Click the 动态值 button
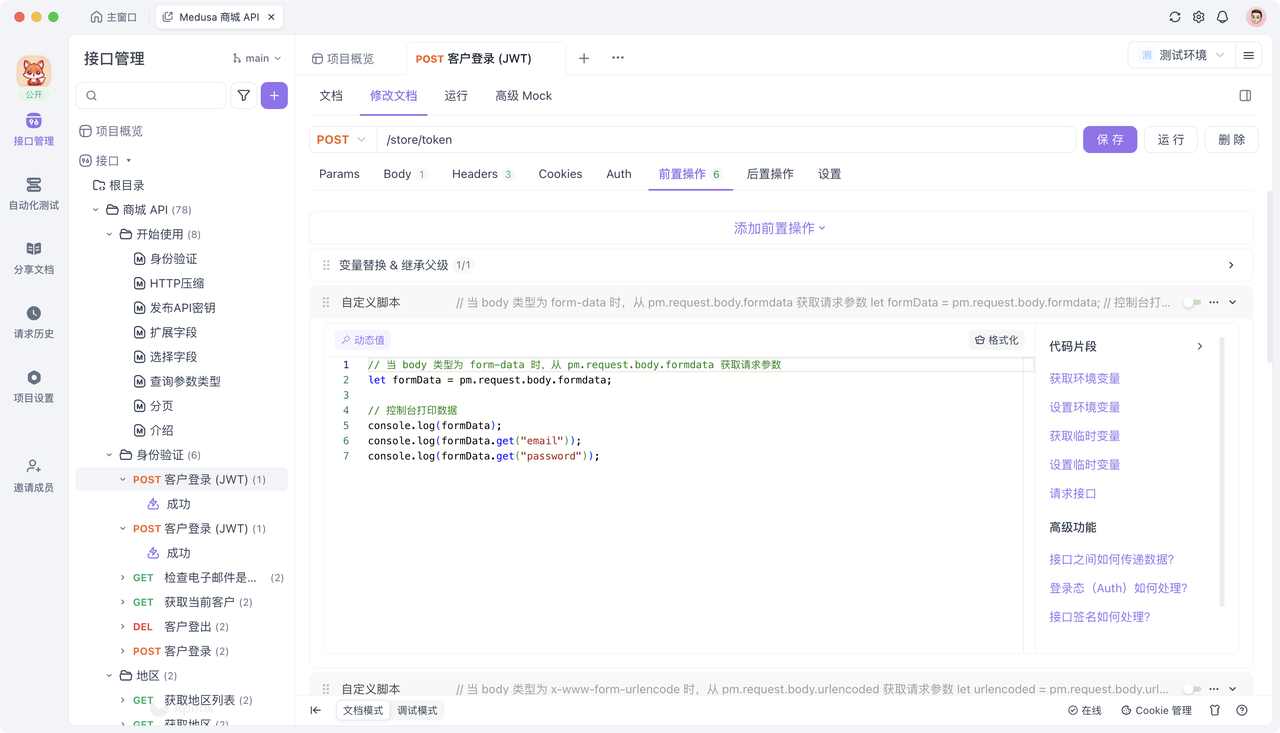This screenshot has width=1280, height=733. 363,340
